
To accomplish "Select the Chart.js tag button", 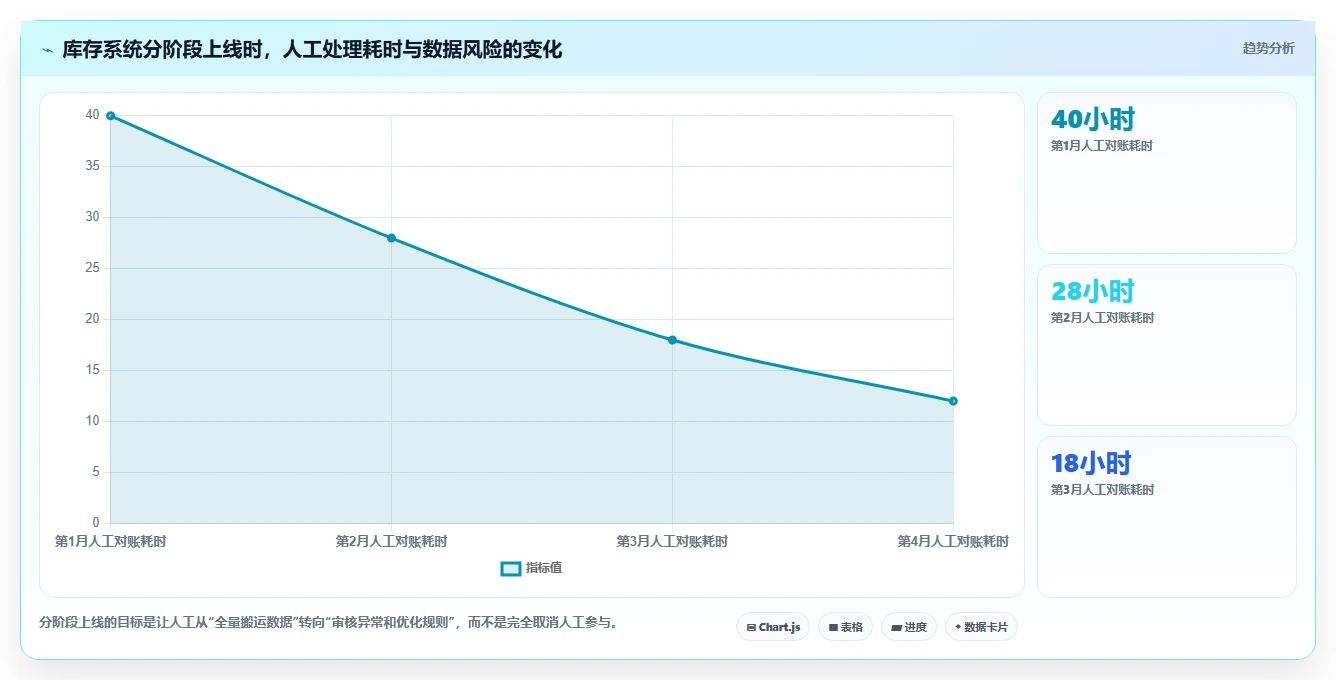I will click(x=773, y=627).
